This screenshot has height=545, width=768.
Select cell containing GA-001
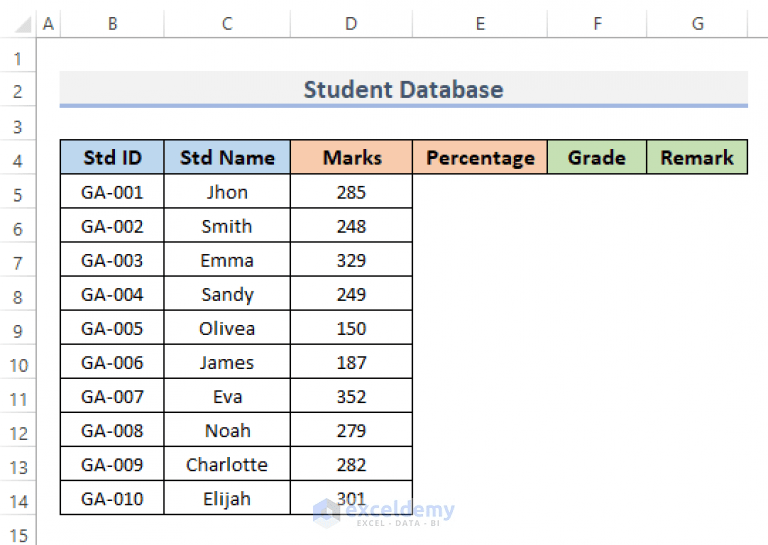112,191
